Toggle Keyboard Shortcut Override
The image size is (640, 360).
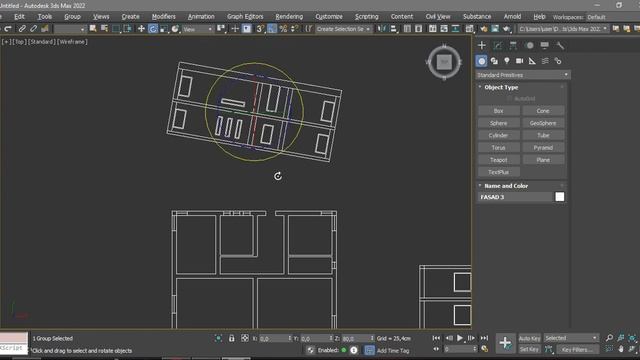tap(247, 29)
